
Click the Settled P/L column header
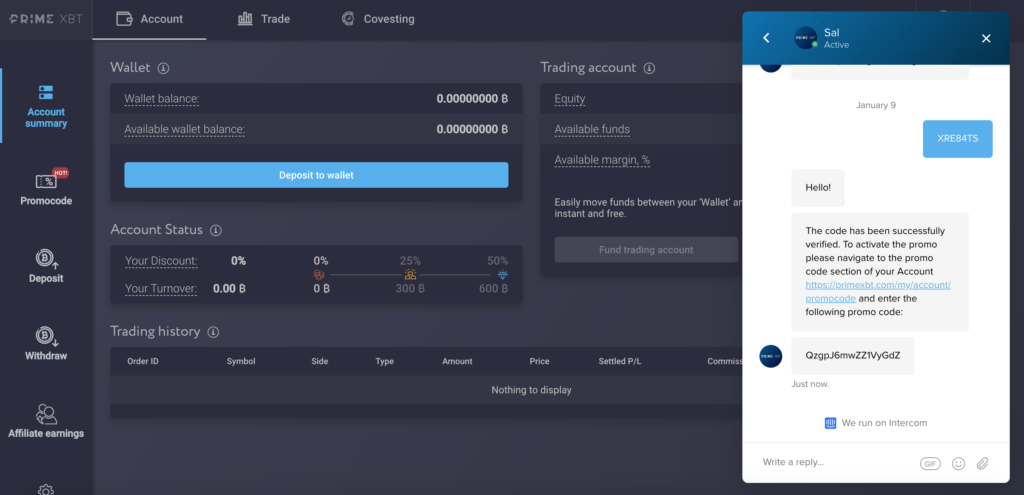click(x=620, y=361)
